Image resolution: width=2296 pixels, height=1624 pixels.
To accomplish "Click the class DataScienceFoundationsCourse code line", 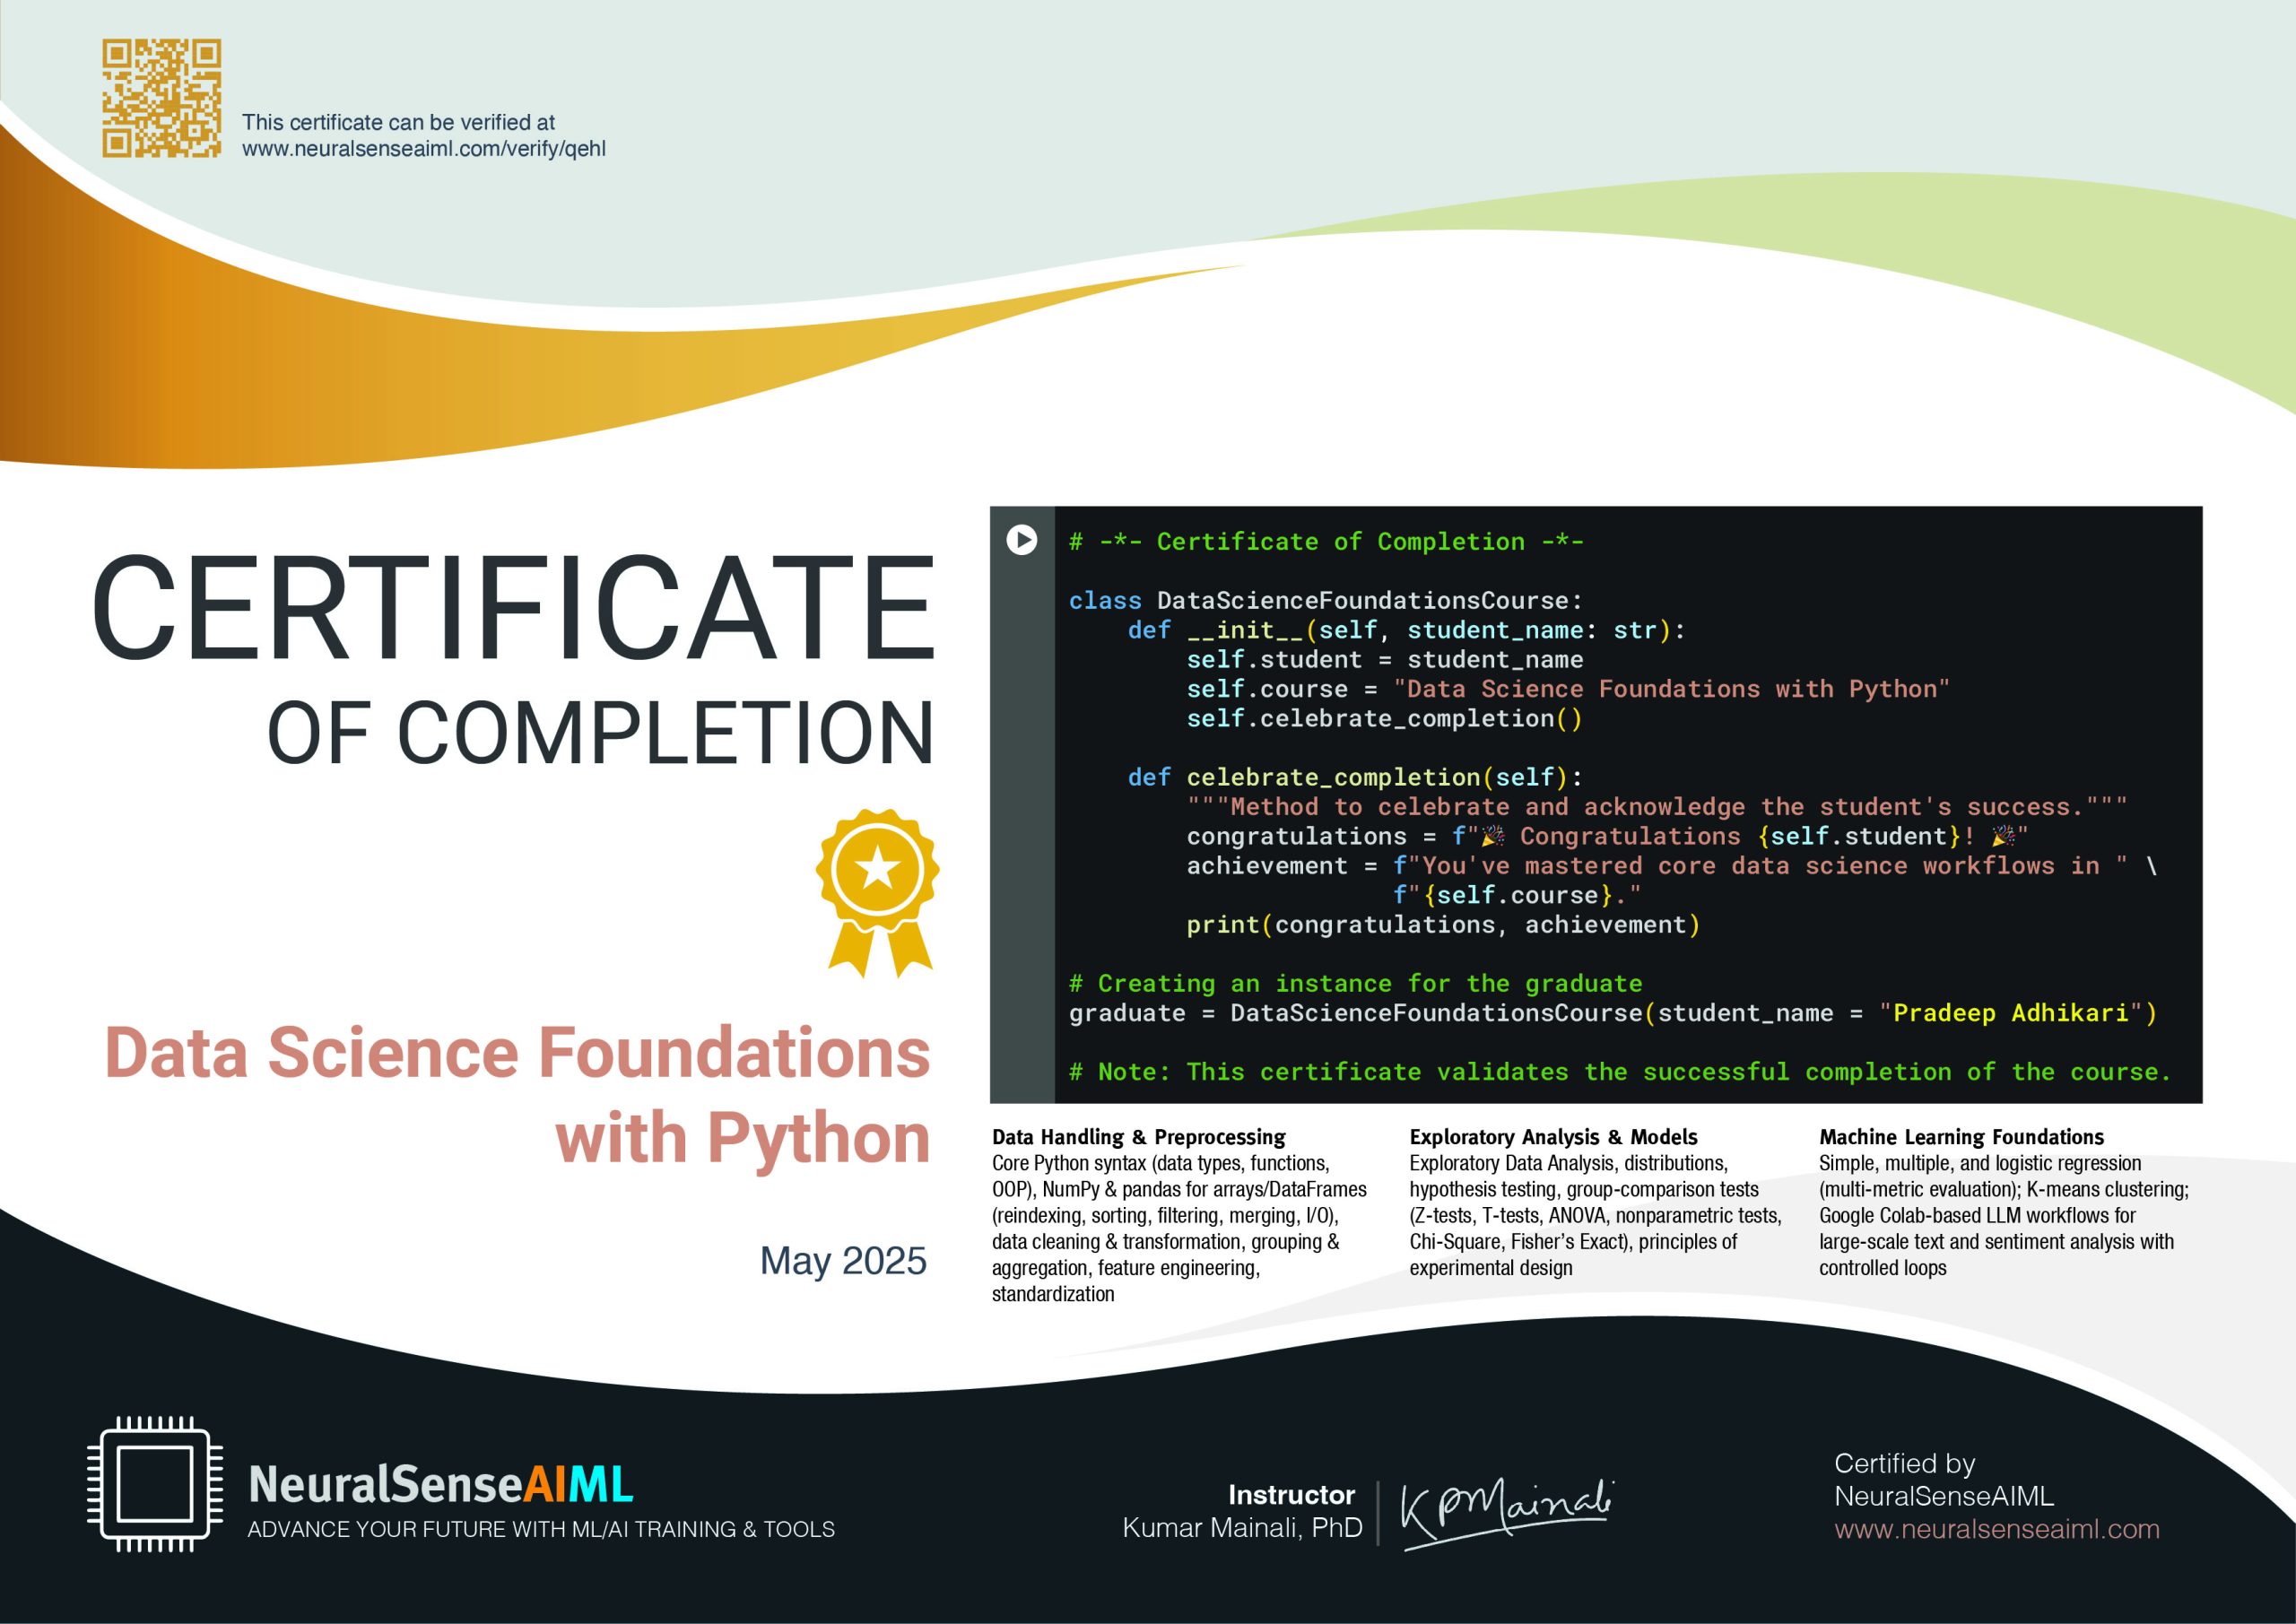I will (1325, 601).
